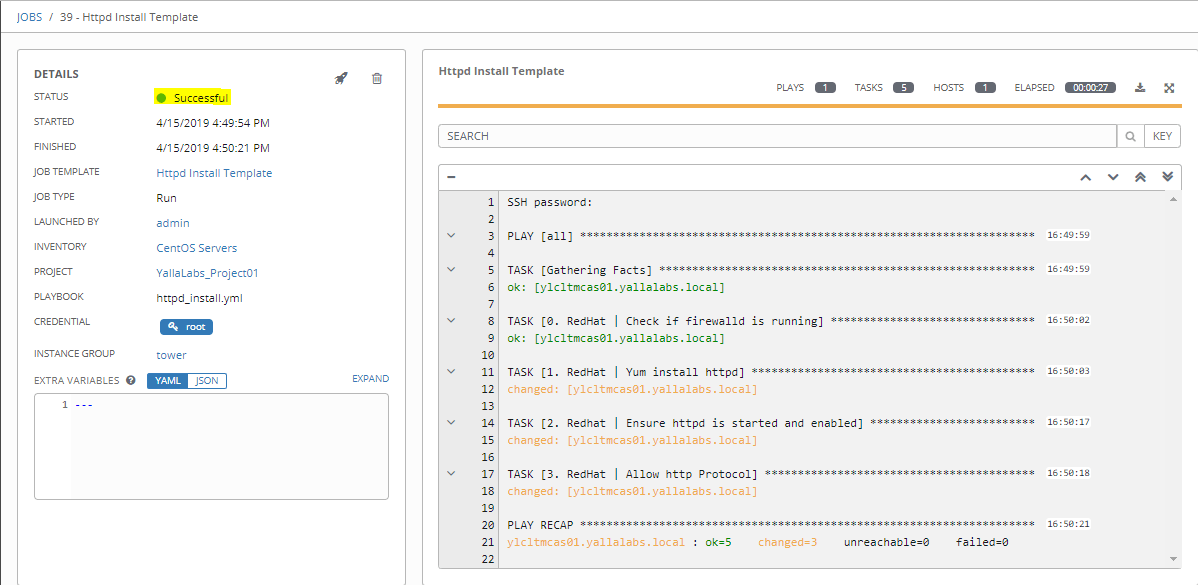Collapse the Gathering Facts task
Screen dimensions: 1198x585
451,269
